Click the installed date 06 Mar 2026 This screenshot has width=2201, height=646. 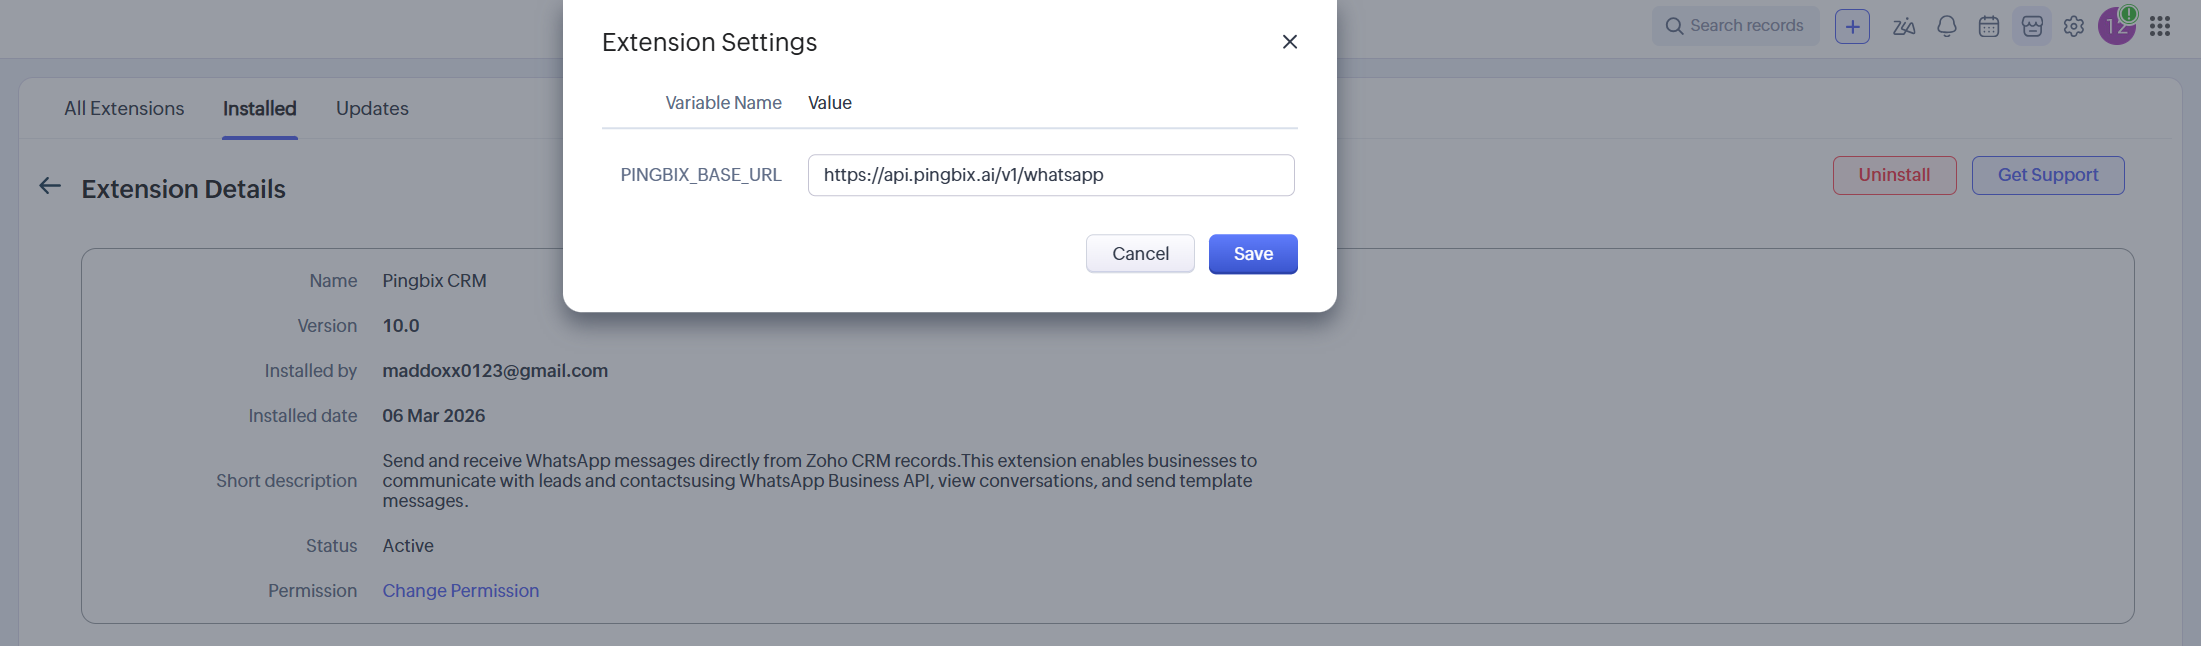pyautogui.click(x=434, y=416)
